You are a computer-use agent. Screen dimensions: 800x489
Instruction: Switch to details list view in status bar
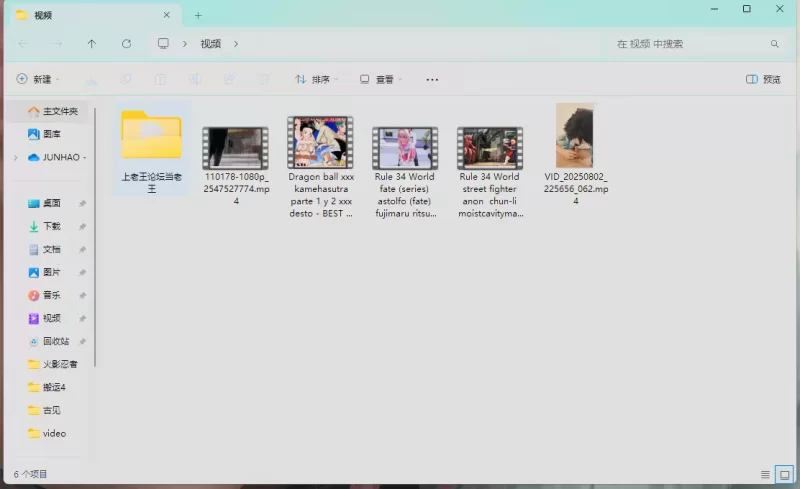coord(765,474)
